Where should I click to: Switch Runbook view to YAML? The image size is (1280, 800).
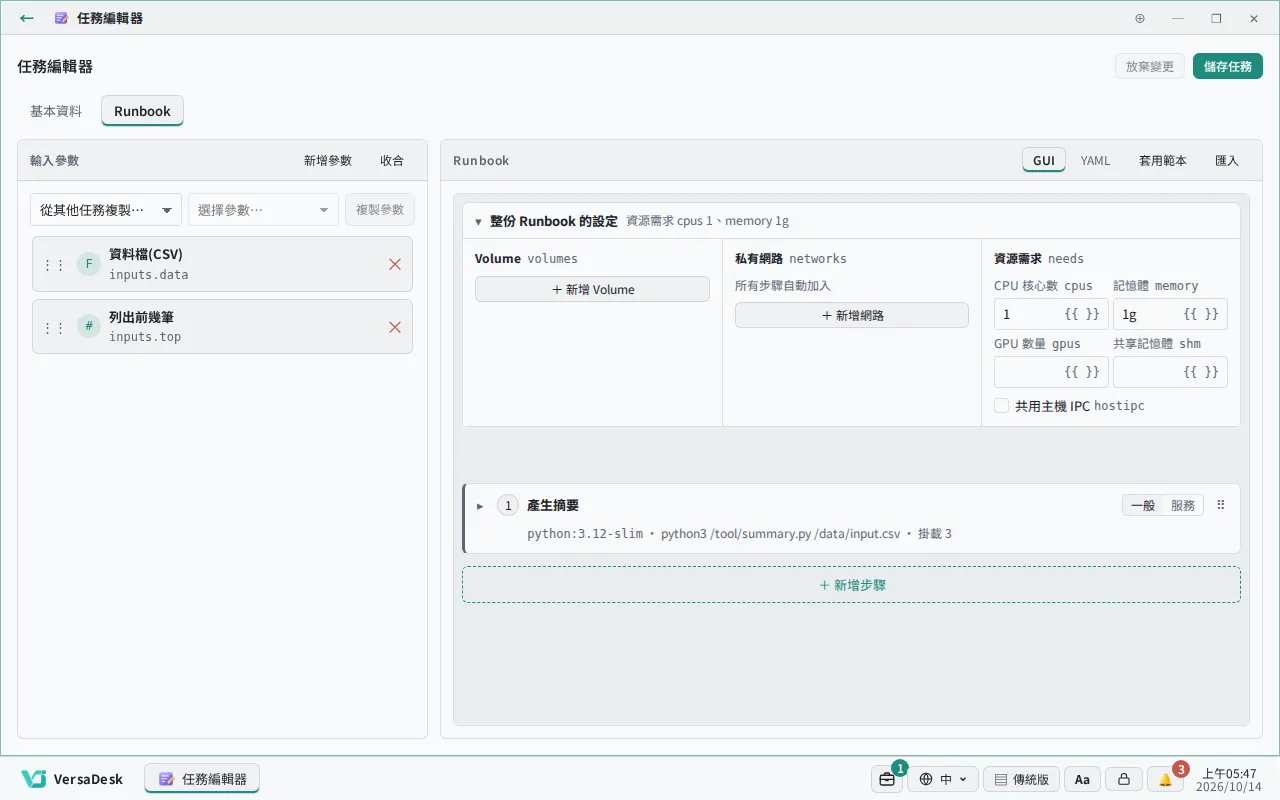click(1096, 160)
